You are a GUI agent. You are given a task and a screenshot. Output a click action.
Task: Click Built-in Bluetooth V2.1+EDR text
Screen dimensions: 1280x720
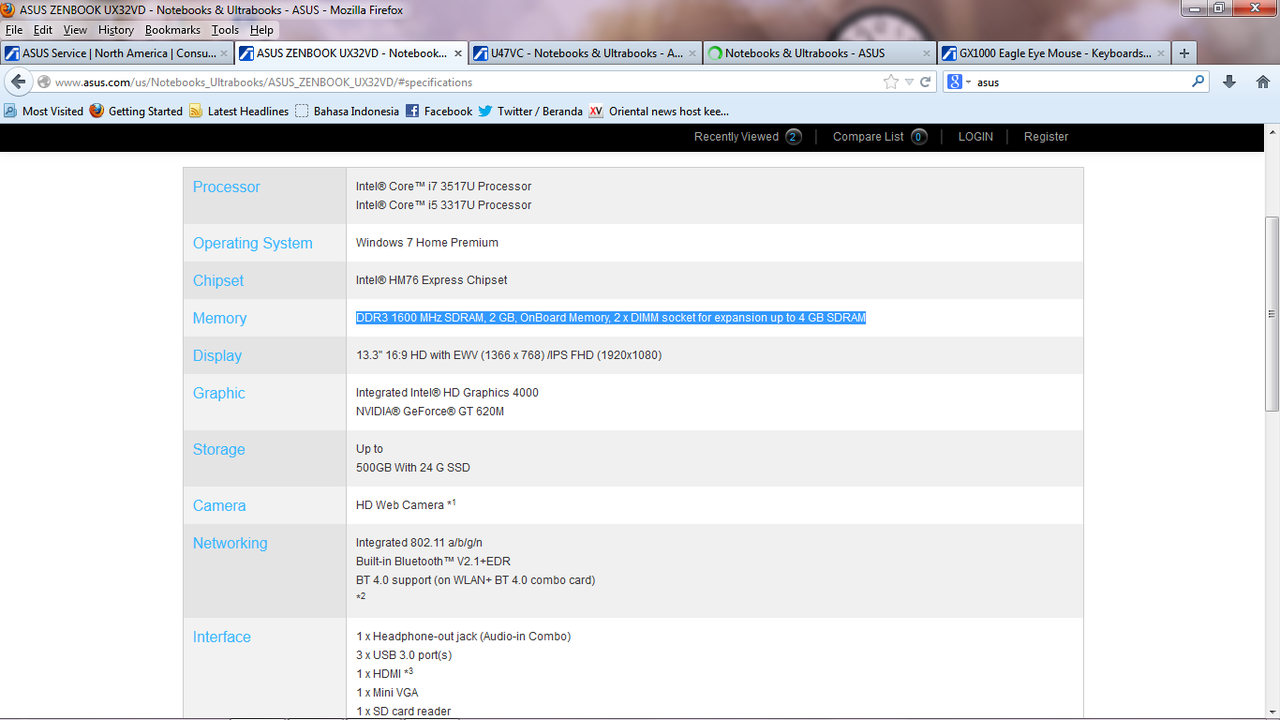pyautogui.click(x=433, y=561)
